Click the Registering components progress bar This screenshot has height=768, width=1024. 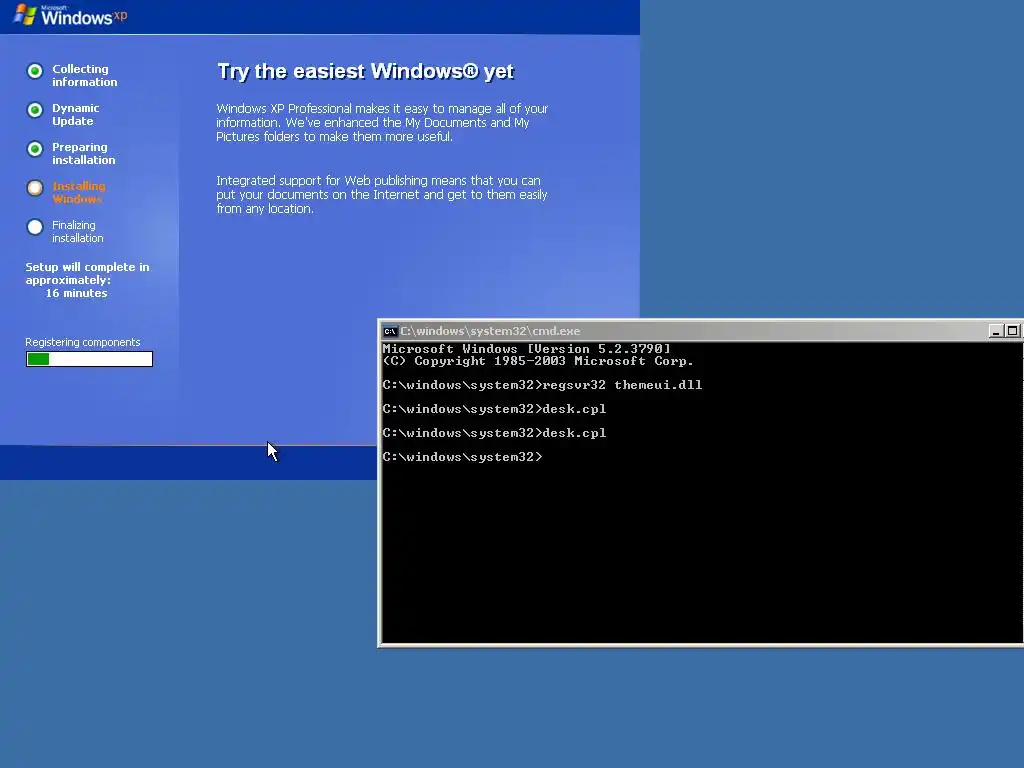[x=89, y=359]
